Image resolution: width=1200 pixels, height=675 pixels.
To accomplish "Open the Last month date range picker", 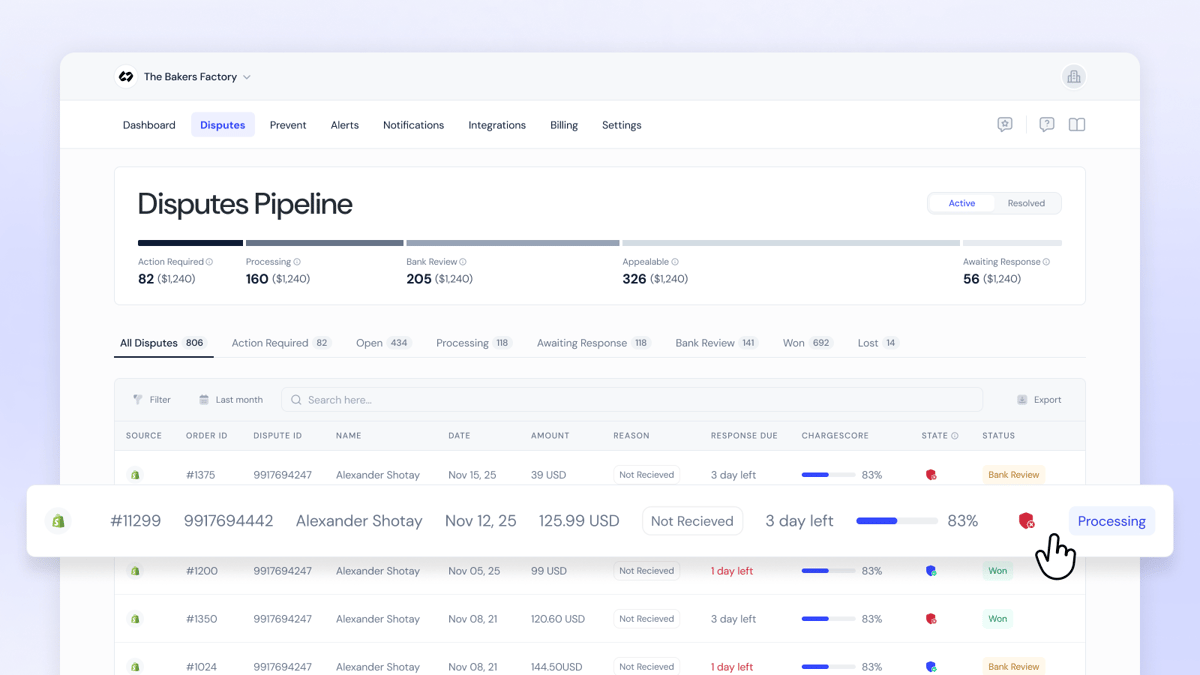I will coord(231,400).
